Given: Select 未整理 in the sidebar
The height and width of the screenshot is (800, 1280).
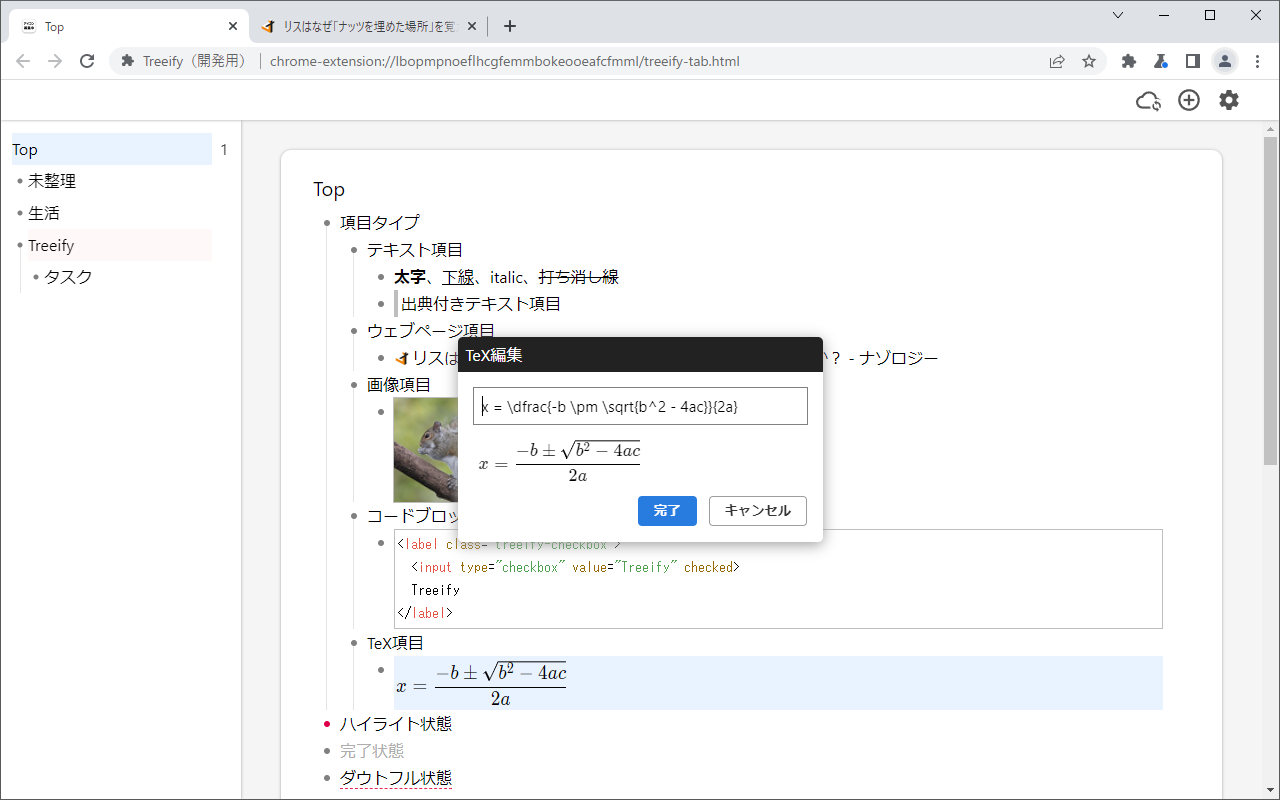Looking at the screenshot, I should [x=52, y=181].
